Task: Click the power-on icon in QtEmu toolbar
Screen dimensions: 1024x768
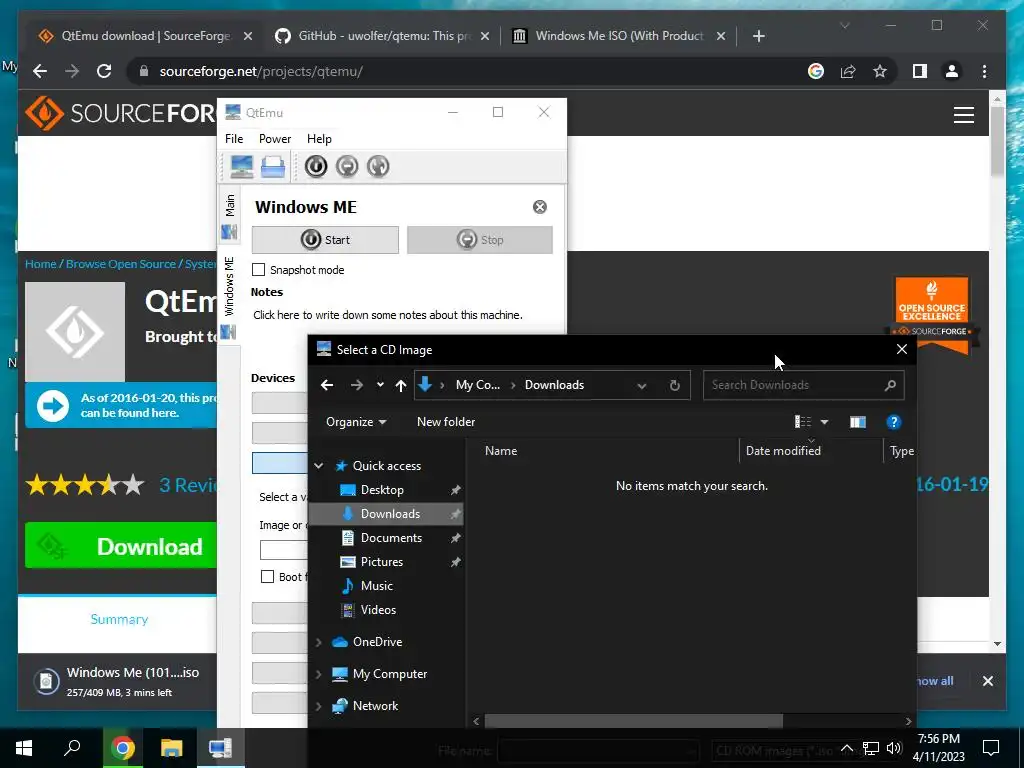Action: click(x=315, y=167)
